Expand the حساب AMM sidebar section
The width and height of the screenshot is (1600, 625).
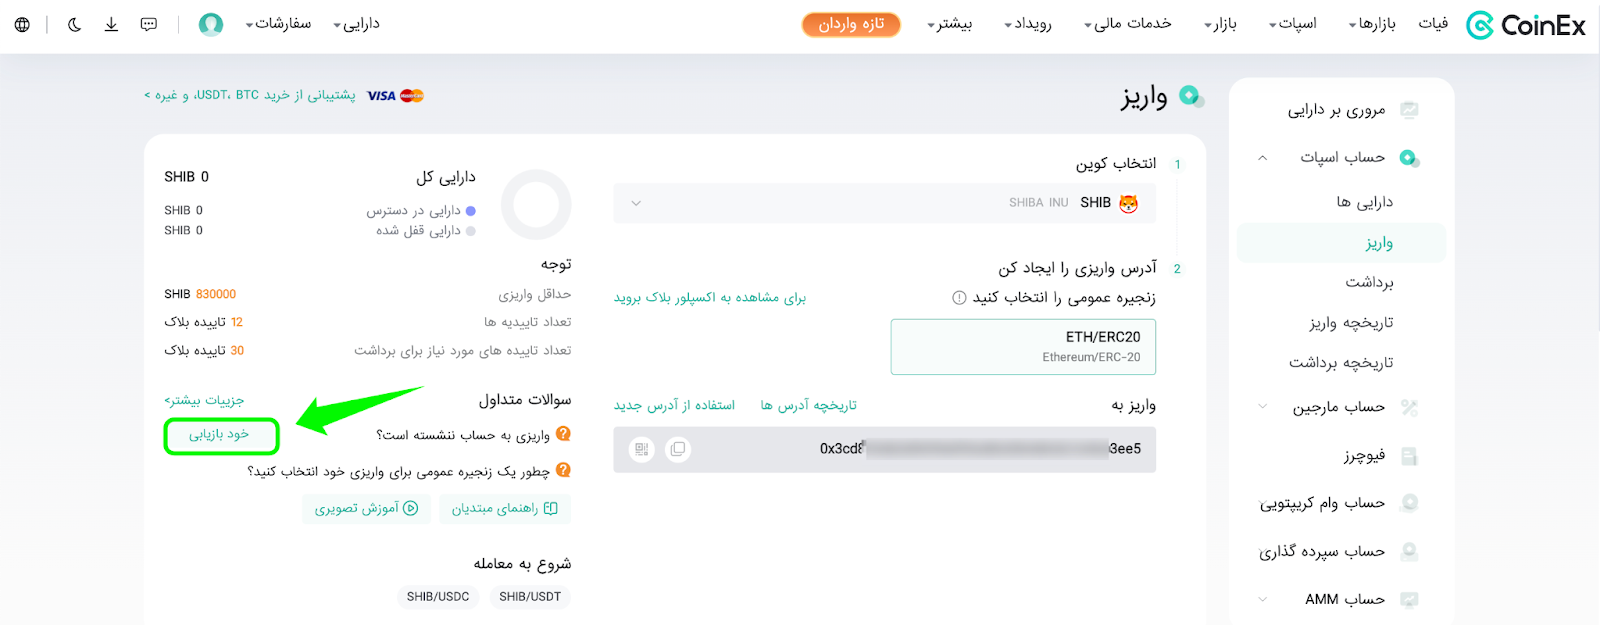coord(1262,599)
